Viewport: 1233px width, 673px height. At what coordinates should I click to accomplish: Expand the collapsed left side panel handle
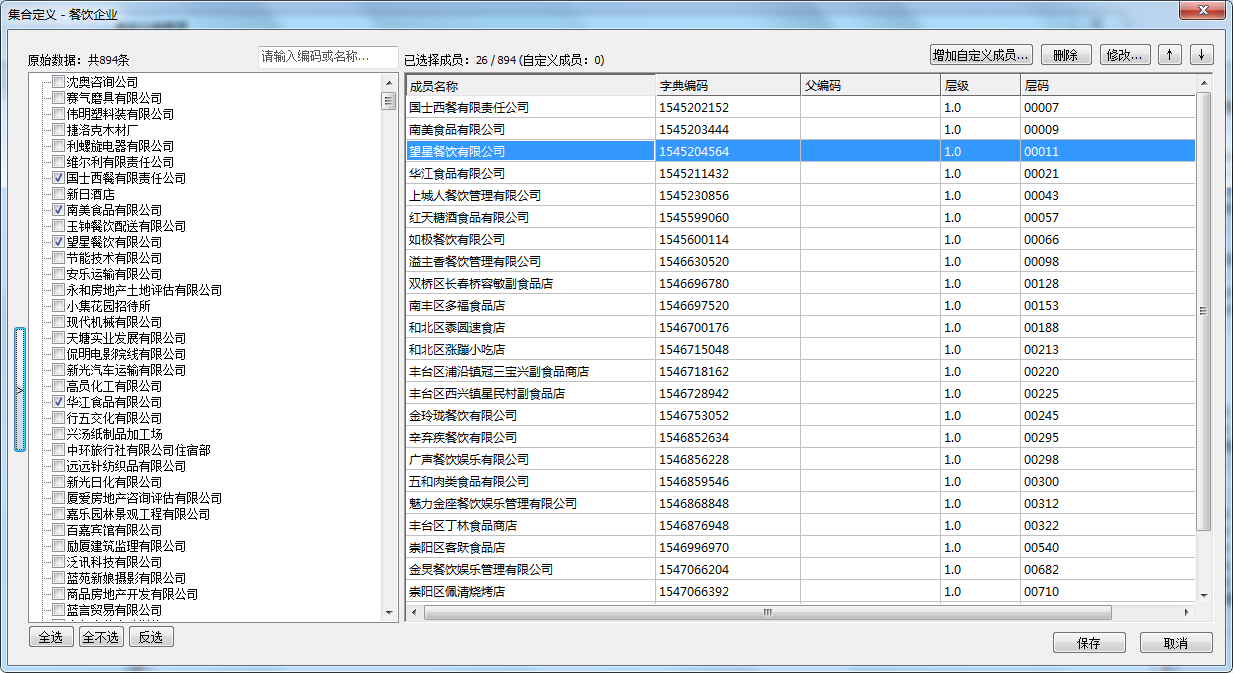point(20,390)
